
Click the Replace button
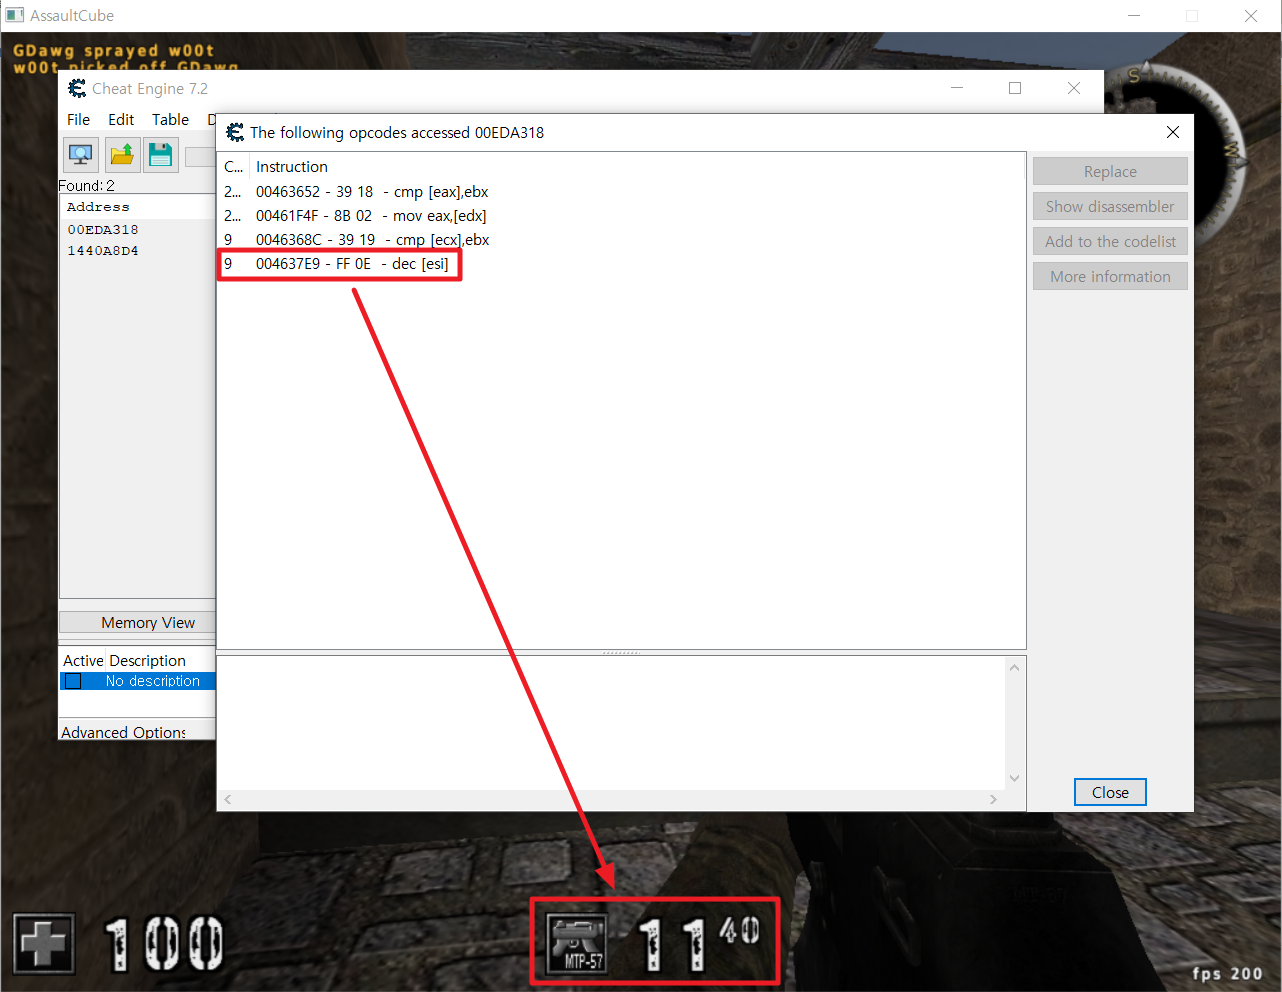click(x=1110, y=171)
